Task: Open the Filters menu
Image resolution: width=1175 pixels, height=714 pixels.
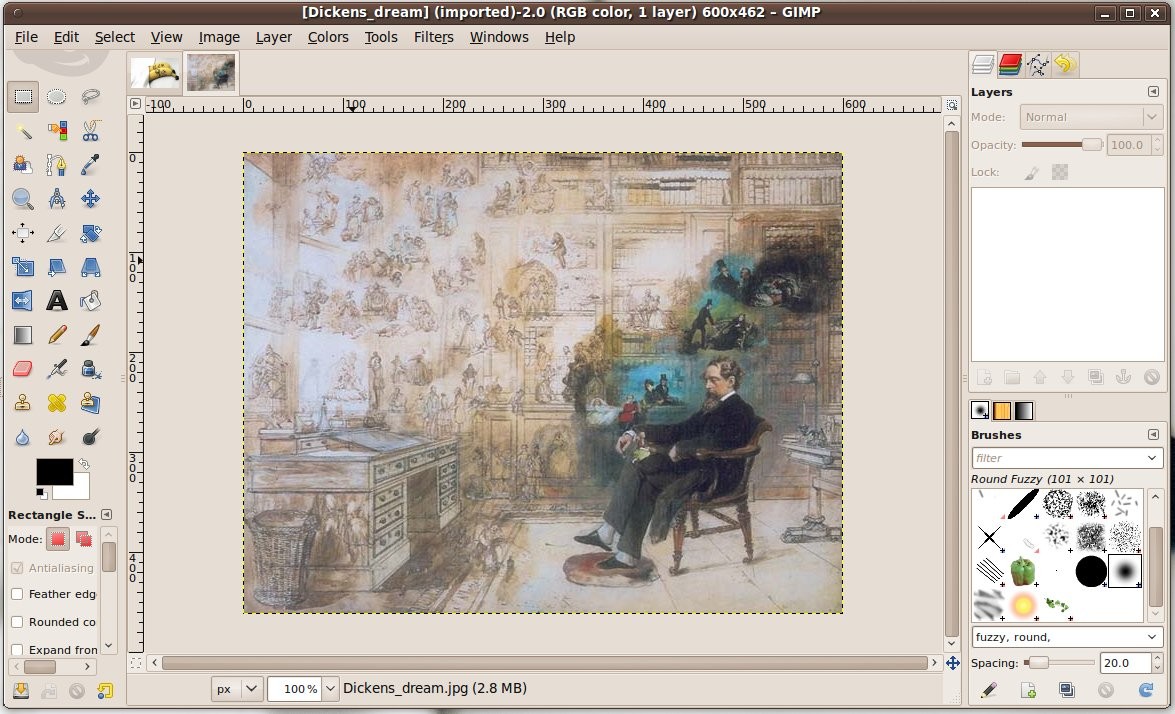Action: (434, 37)
